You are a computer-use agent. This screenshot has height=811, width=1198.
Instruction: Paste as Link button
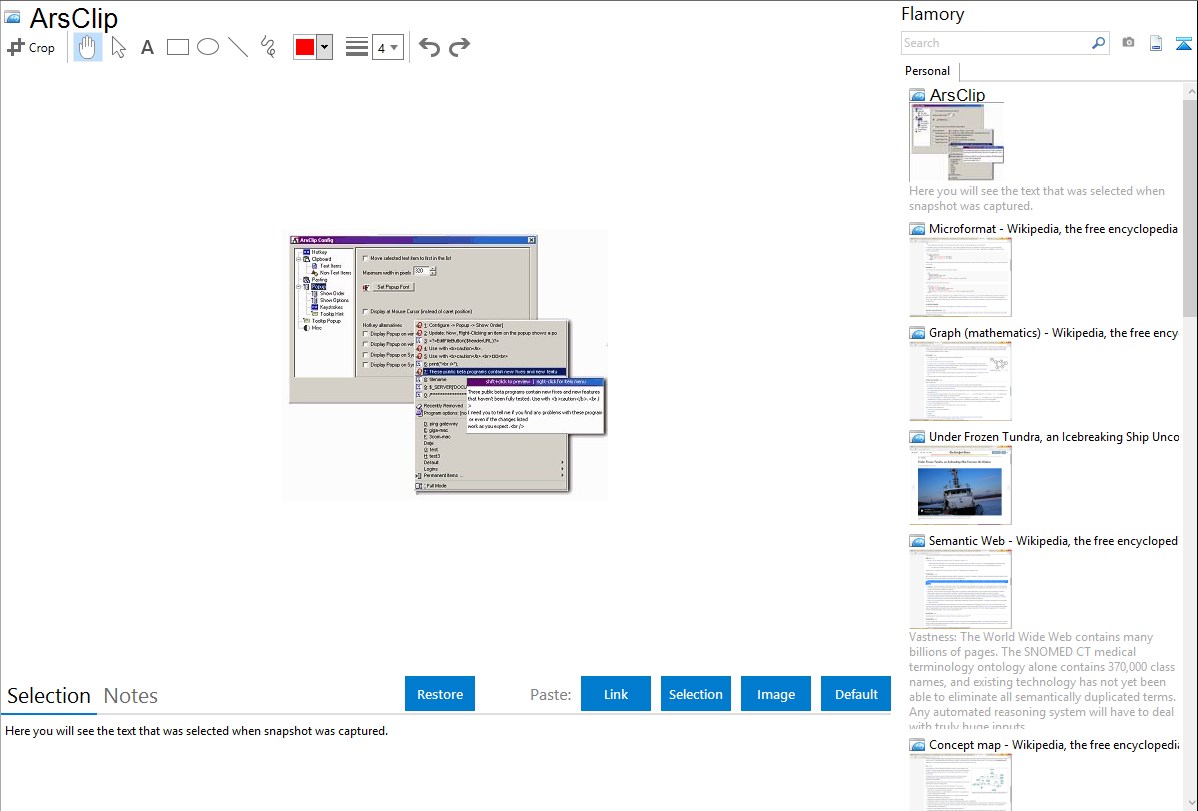click(616, 694)
